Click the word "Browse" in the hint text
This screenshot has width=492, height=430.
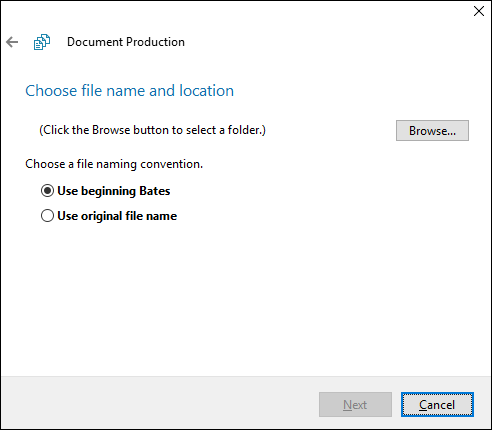[x=111, y=130]
